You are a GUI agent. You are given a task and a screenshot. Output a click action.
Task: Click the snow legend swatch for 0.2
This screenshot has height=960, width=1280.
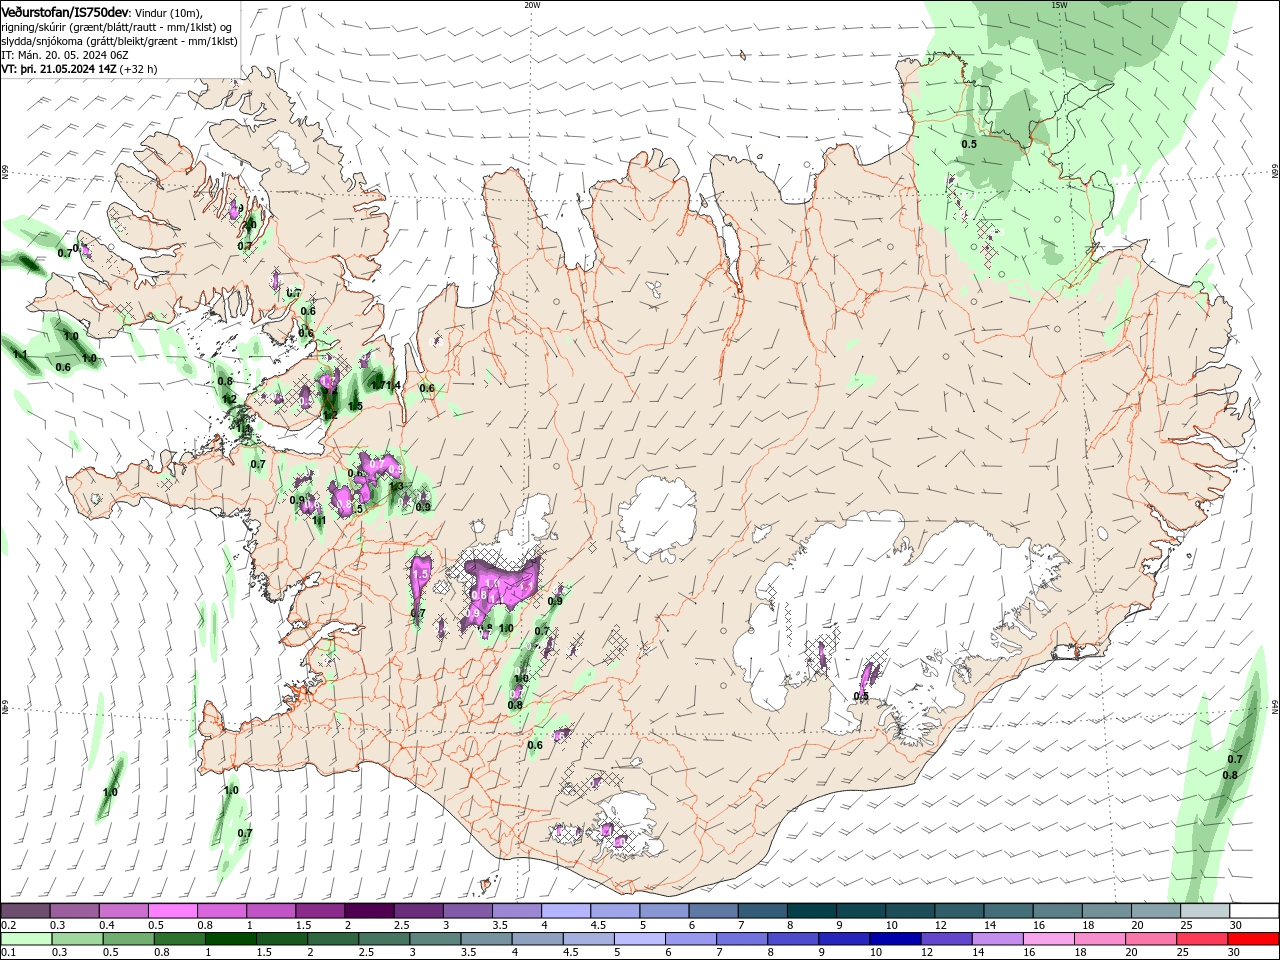tap(25, 911)
